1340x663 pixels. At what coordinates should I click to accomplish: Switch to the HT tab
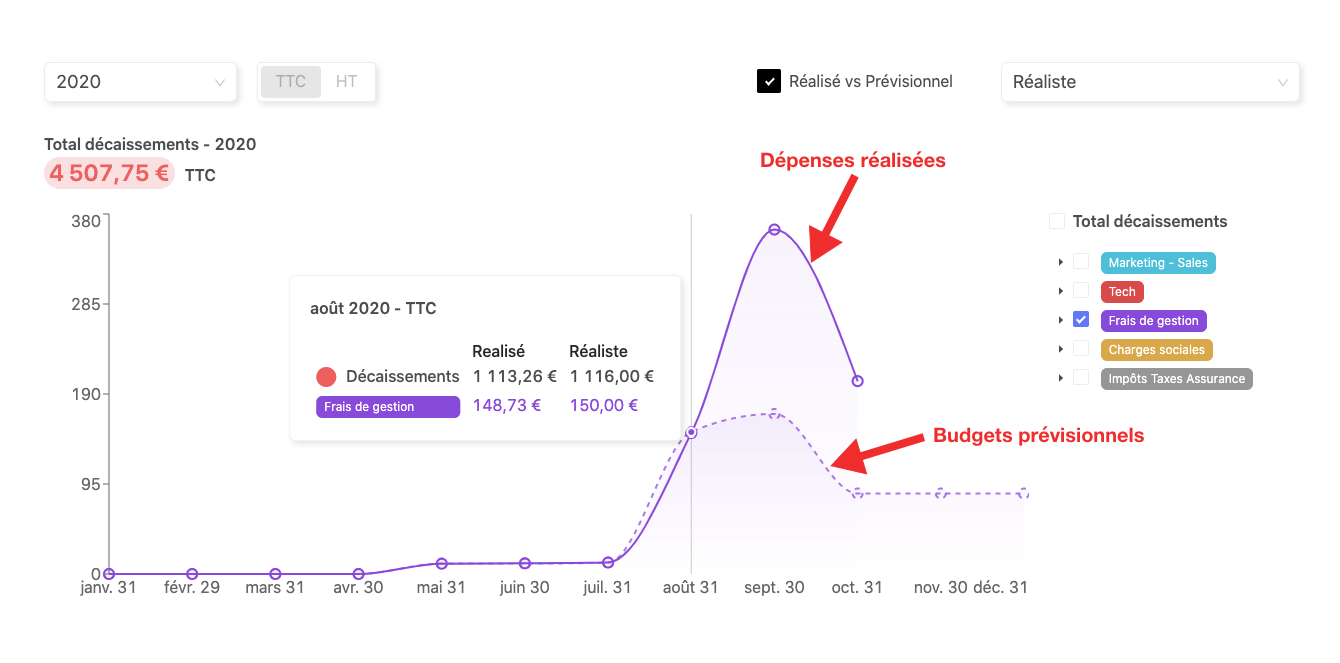pos(347,81)
